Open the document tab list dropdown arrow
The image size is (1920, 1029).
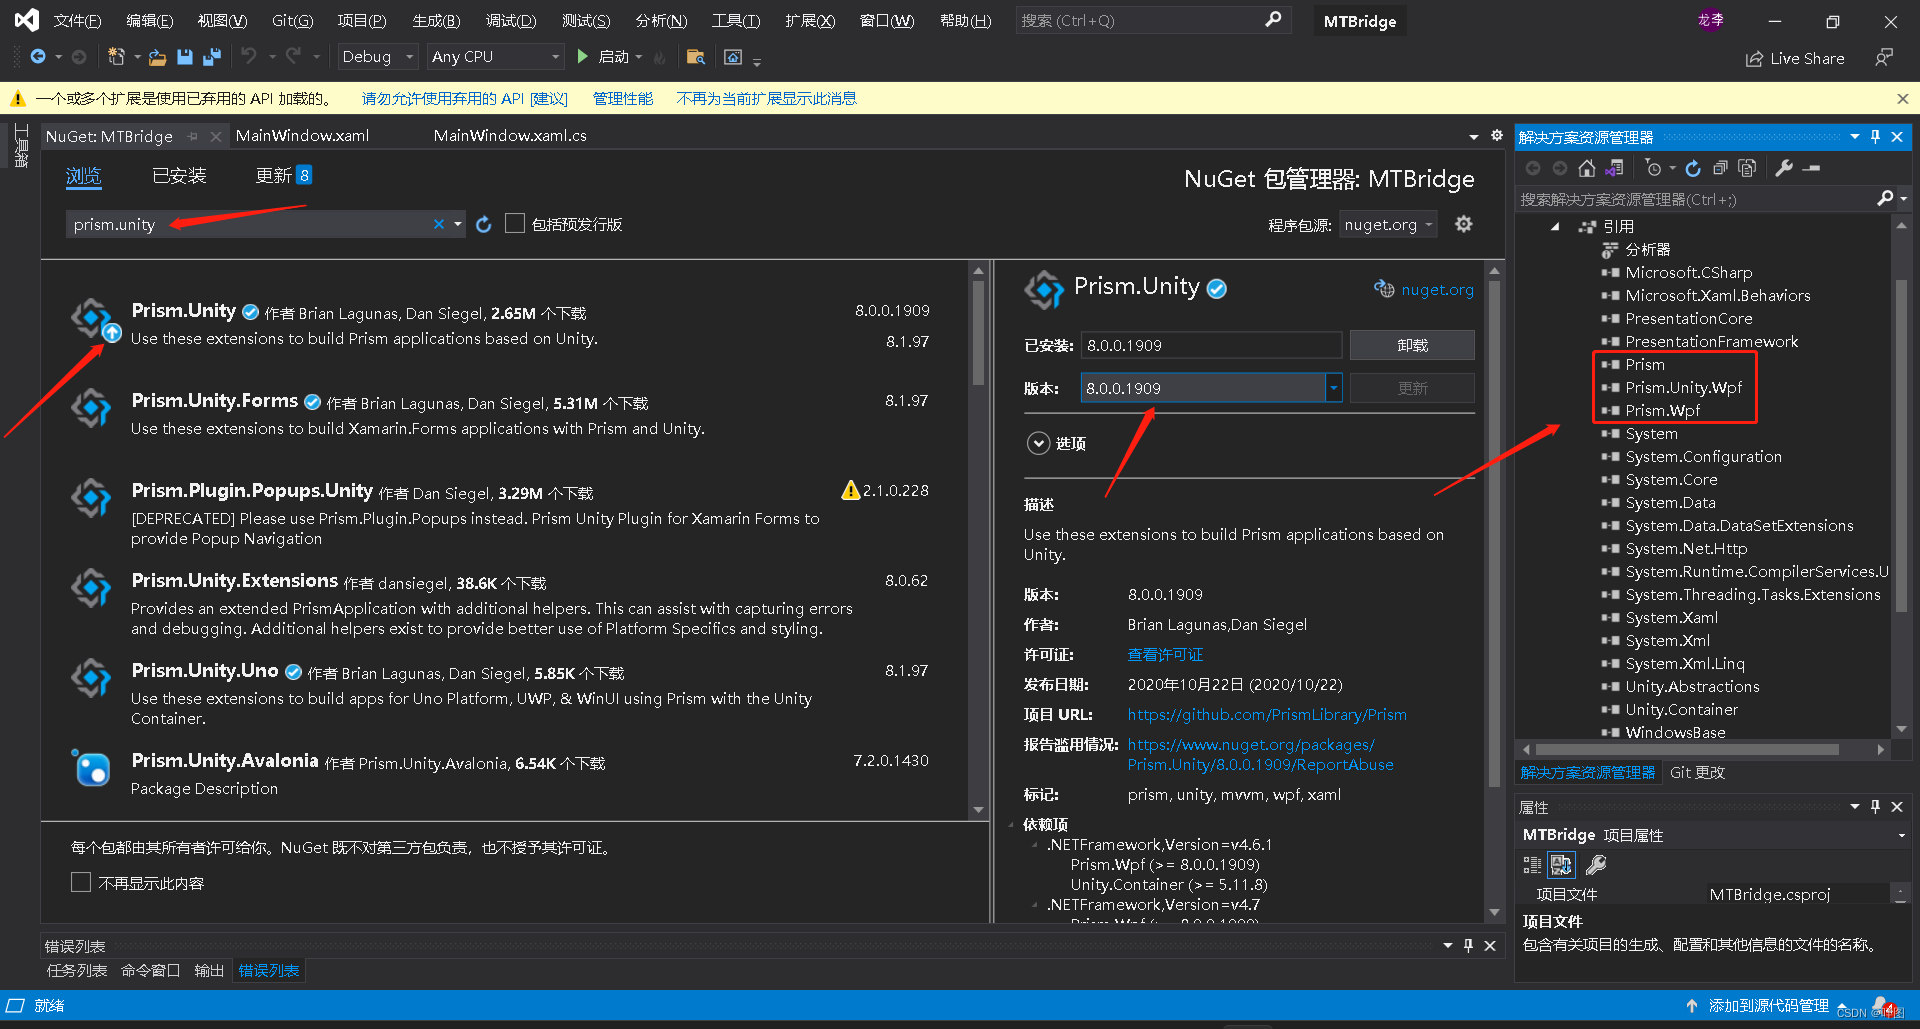tap(1474, 137)
